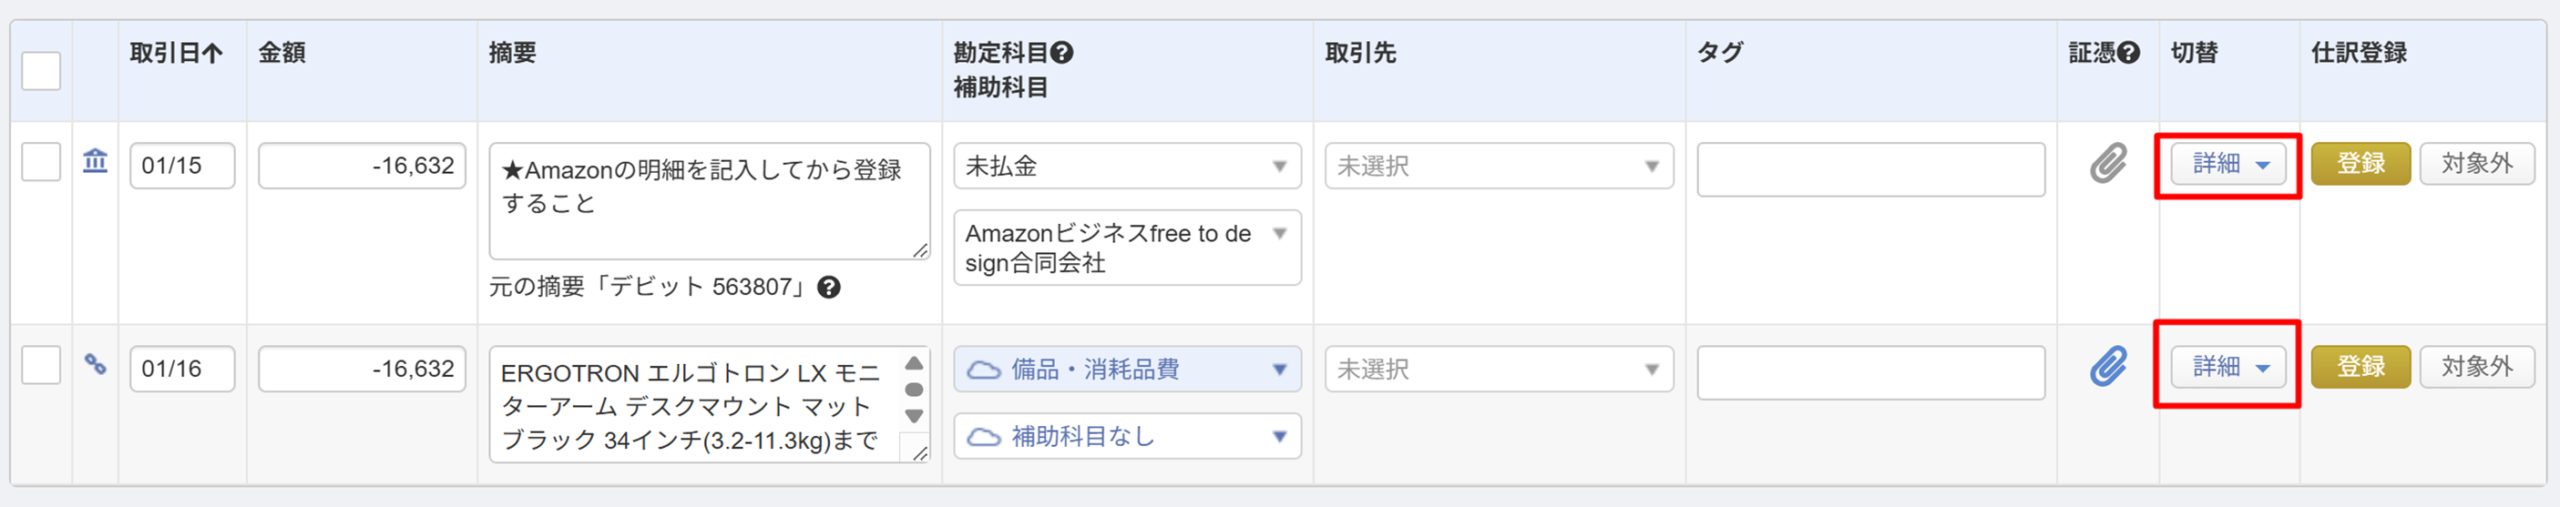Click the help icon next to 勘定科目

click(1062, 53)
